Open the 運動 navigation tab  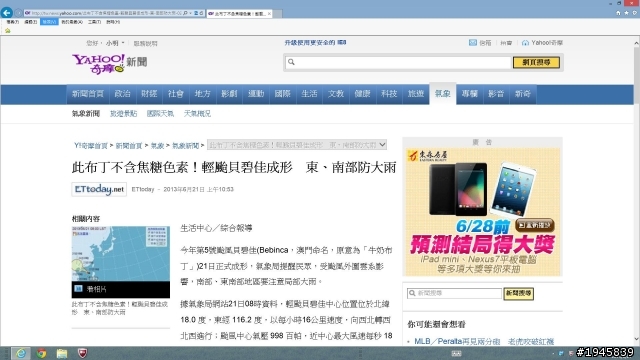(x=256, y=94)
